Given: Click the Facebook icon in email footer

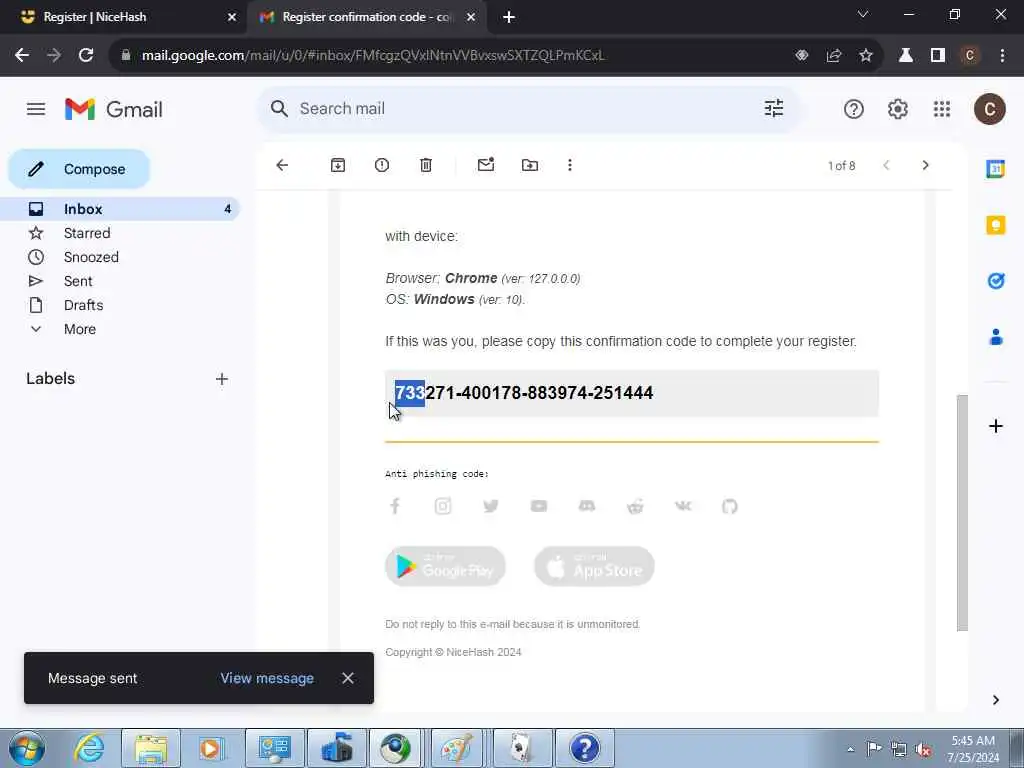Looking at the screenshot, I should coord(395,506).
